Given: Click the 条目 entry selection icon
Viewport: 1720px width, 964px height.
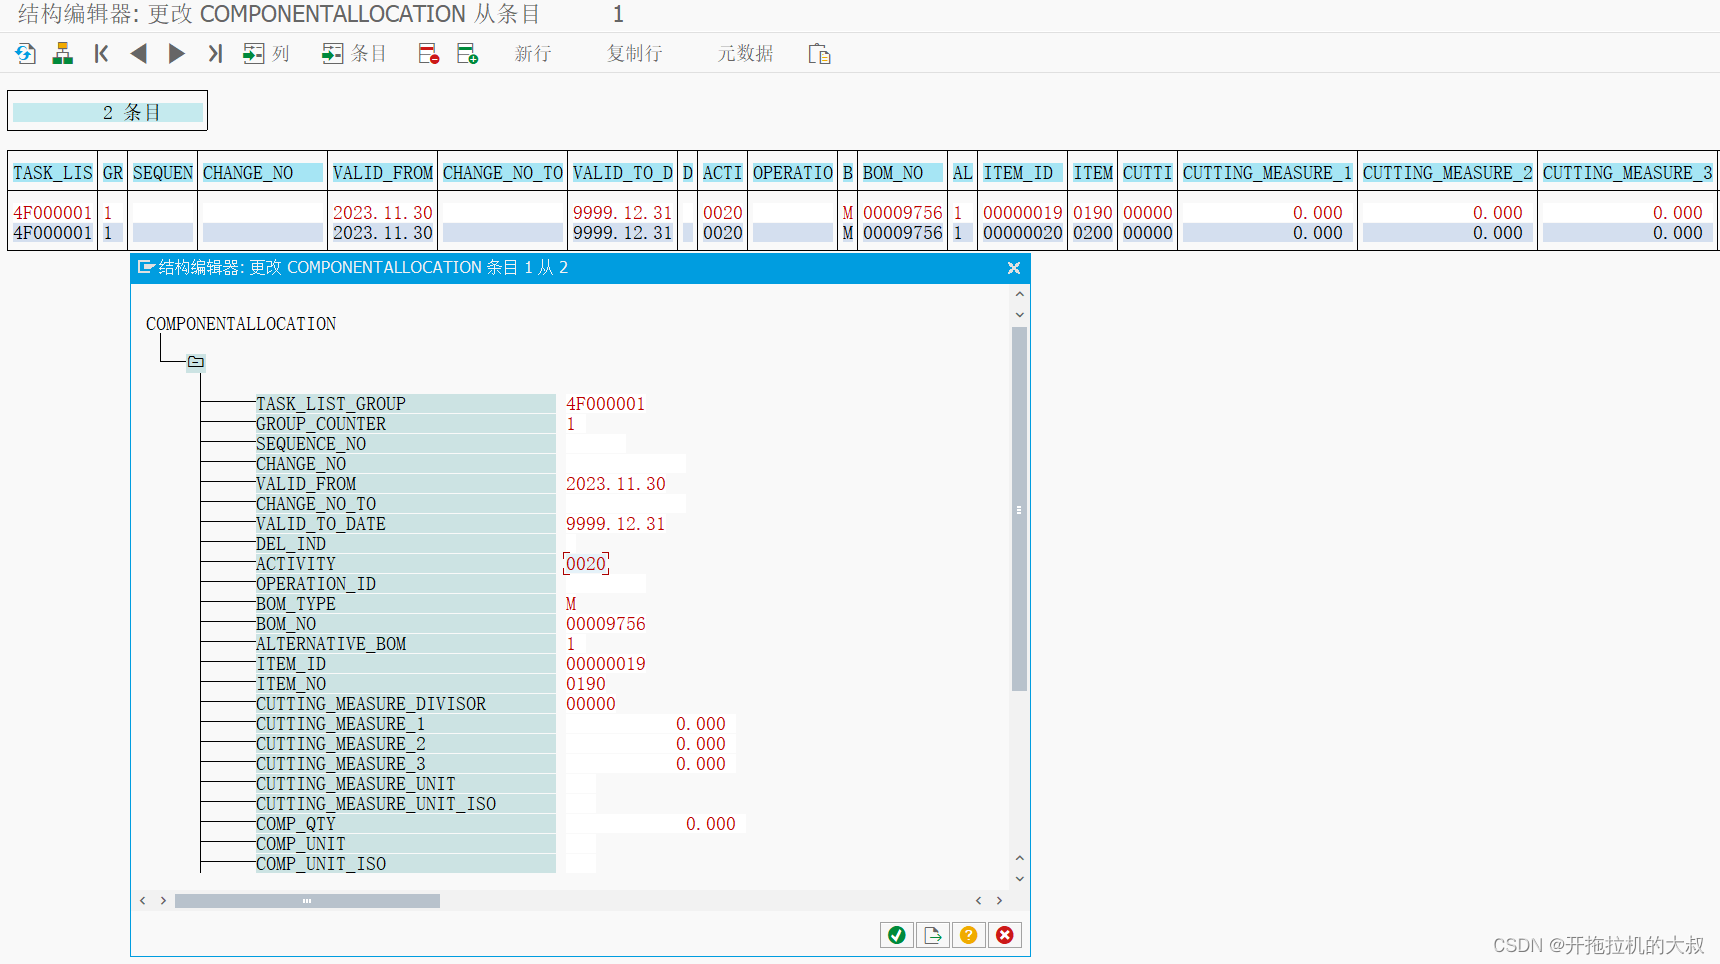Looking at the screenshot, I should [x=332, y=53].
